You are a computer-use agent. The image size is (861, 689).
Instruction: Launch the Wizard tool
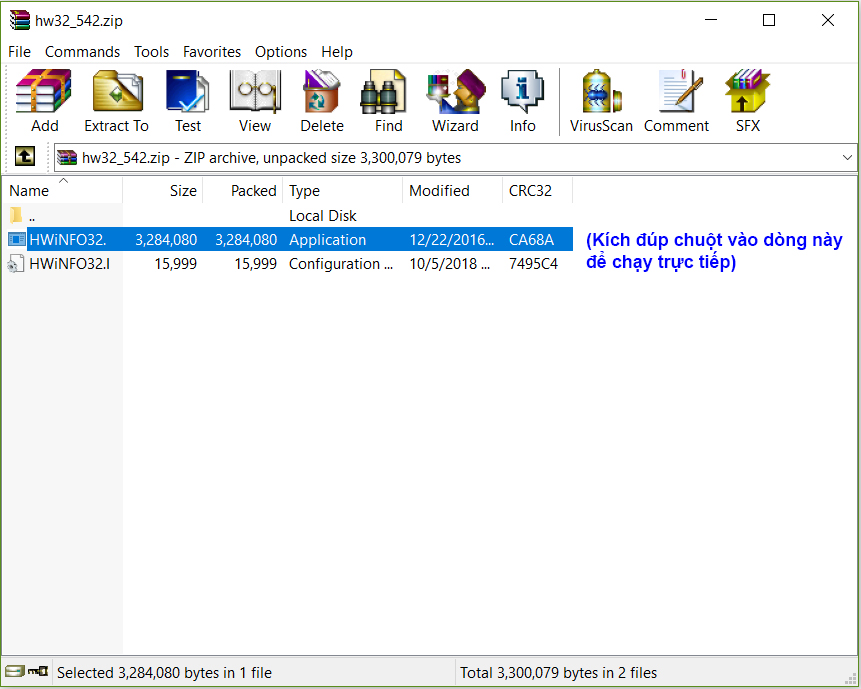point(455,100)
